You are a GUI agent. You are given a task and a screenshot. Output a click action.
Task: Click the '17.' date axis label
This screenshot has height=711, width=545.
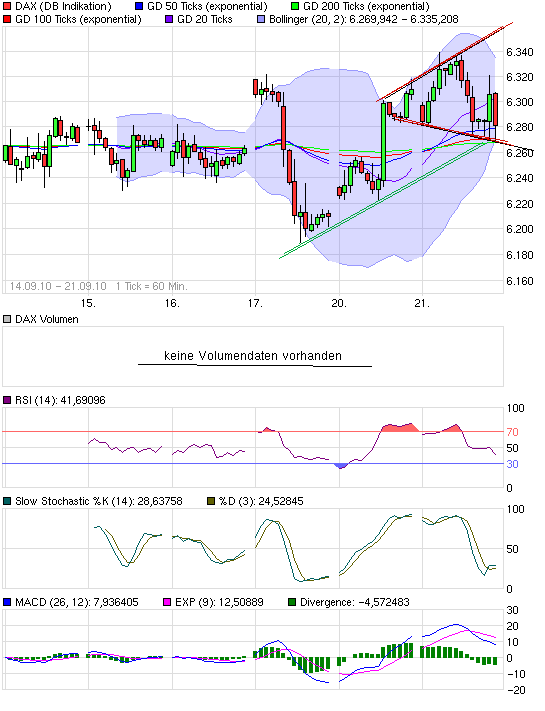coord(255,303)
